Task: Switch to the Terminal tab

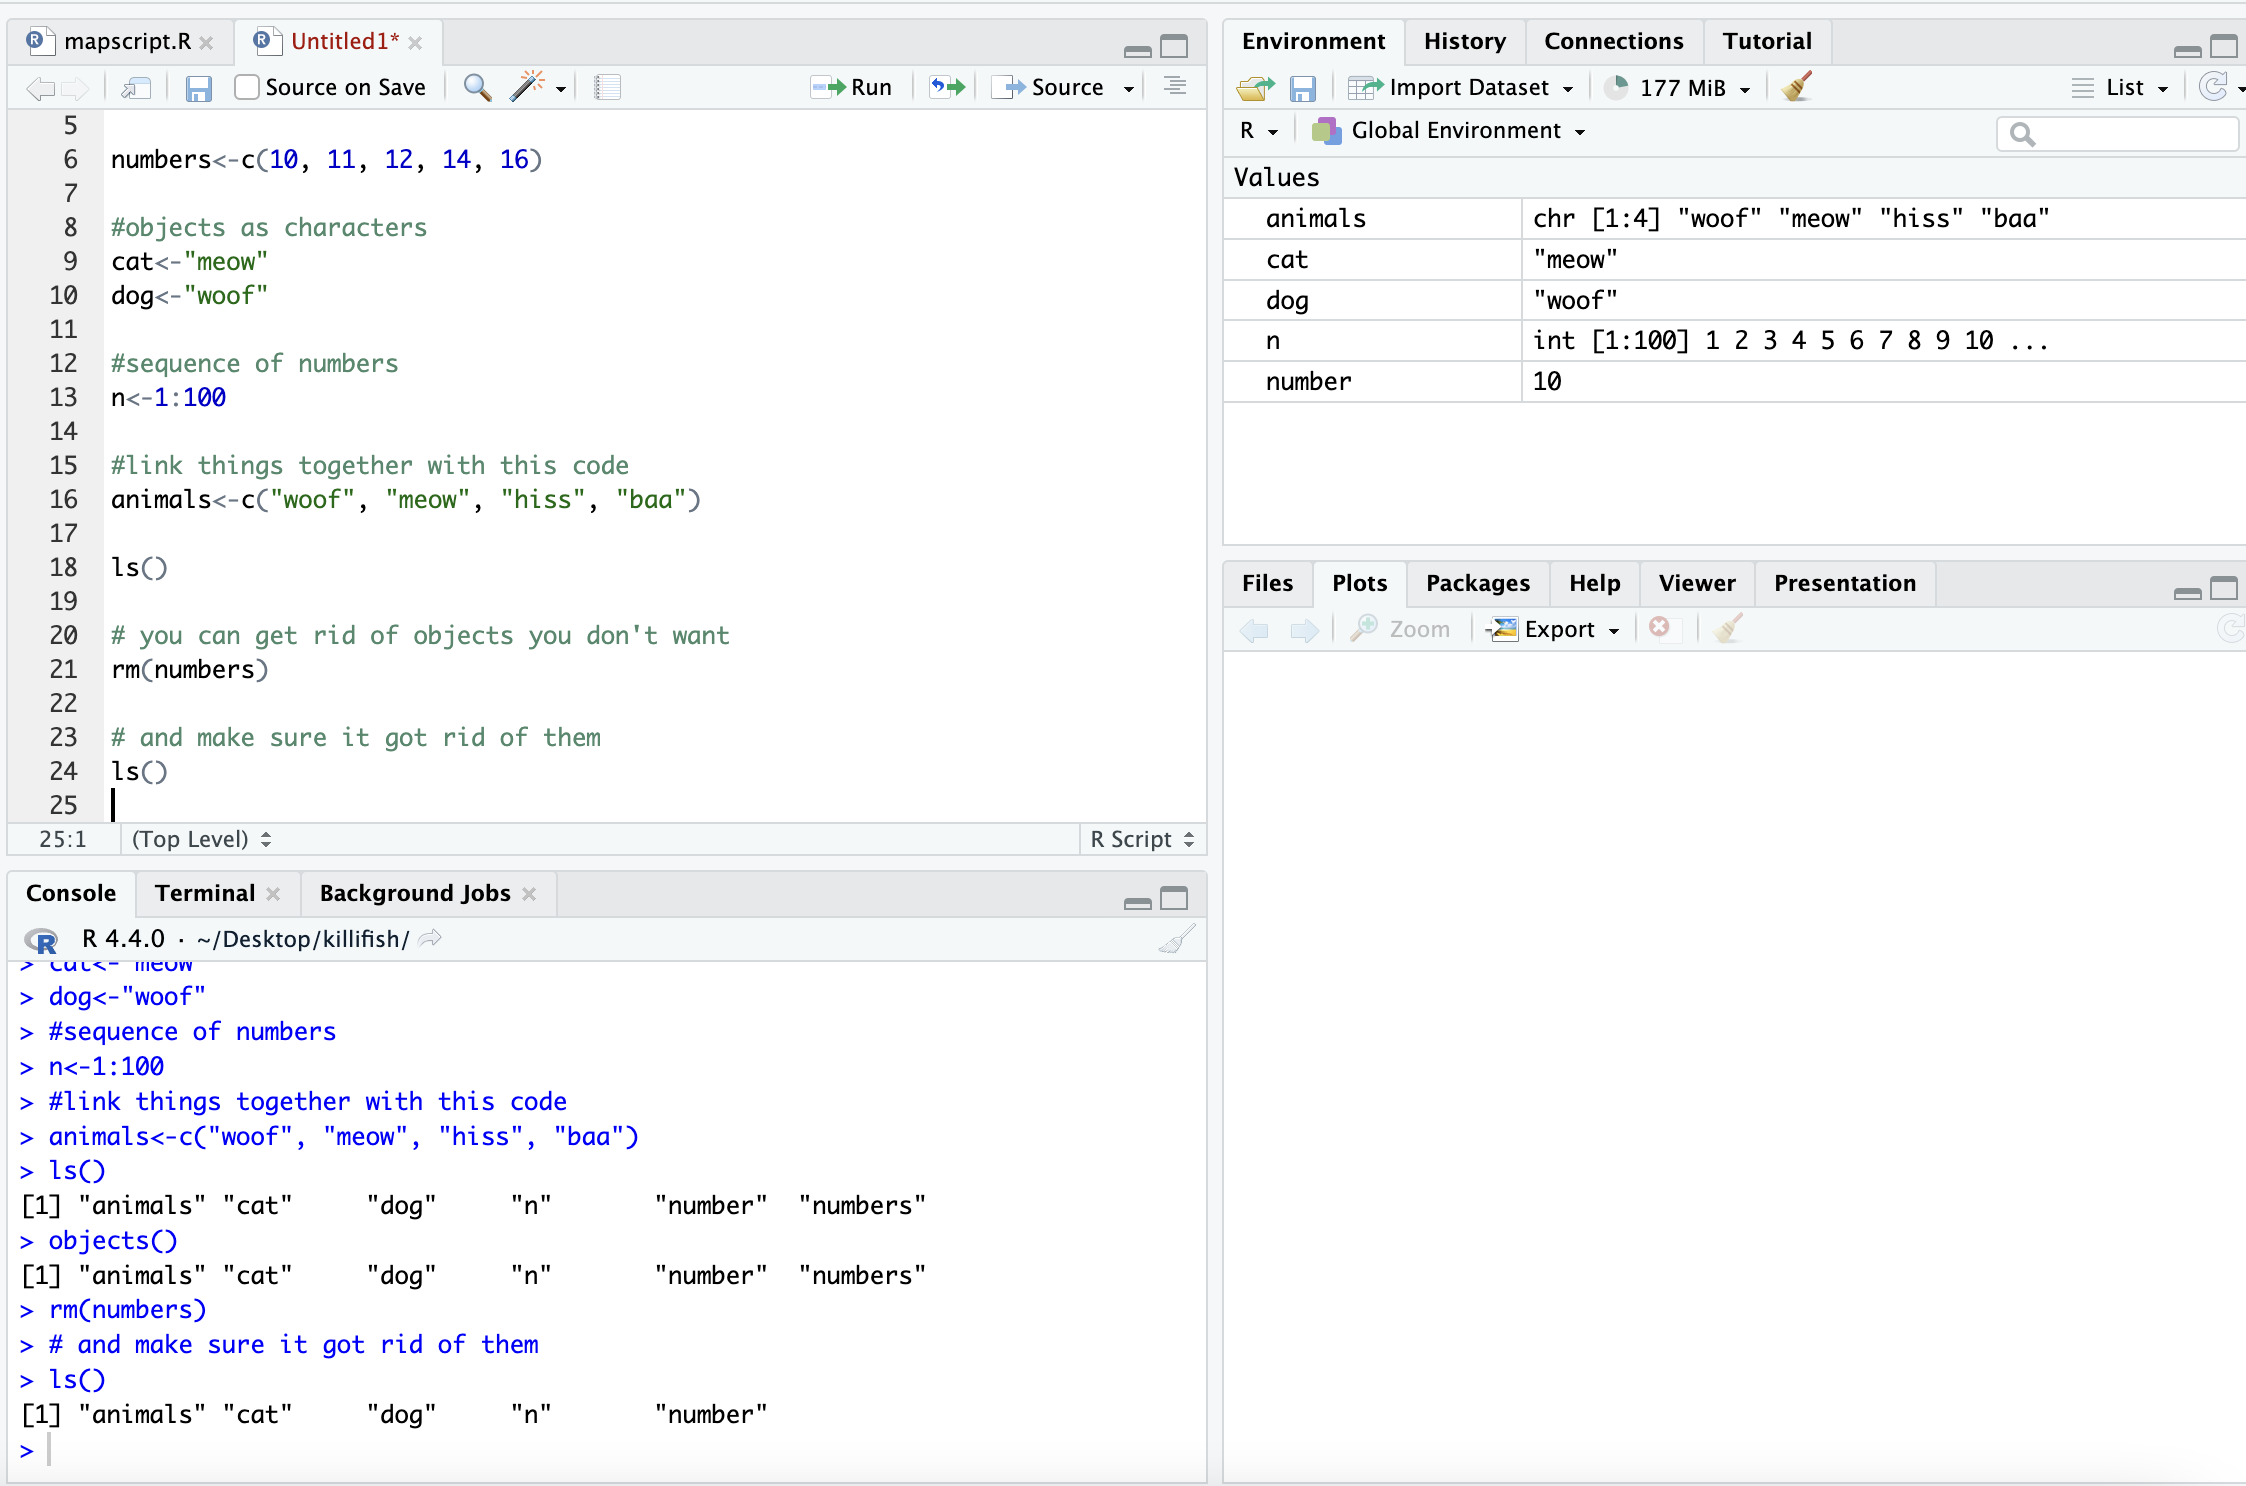Action: (205, 893)
